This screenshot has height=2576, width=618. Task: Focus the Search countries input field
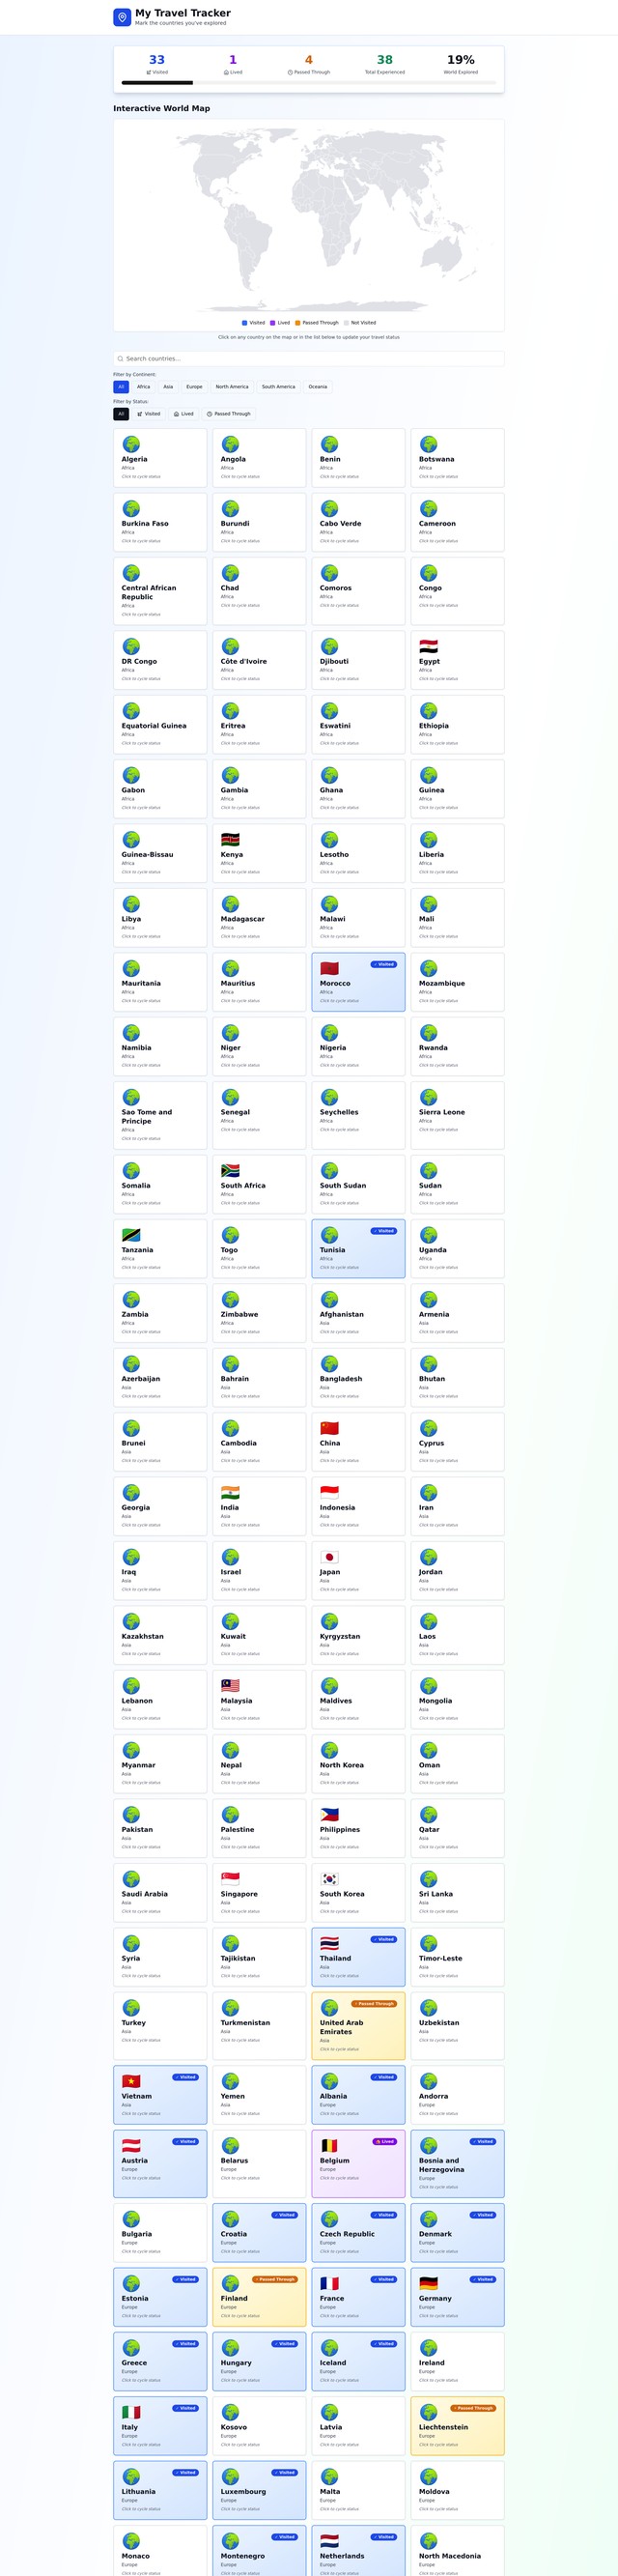(308, 358)
